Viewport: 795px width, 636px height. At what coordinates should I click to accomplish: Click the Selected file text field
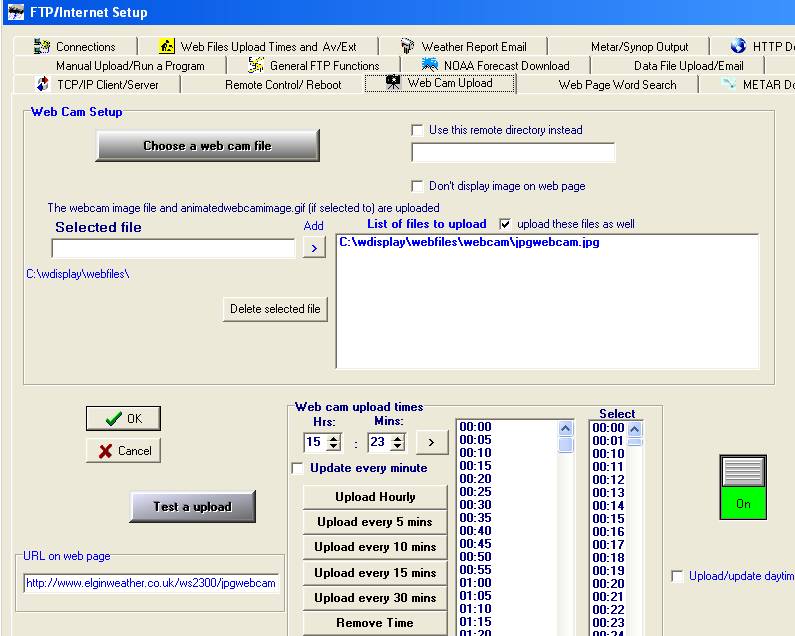click(173, 249)
